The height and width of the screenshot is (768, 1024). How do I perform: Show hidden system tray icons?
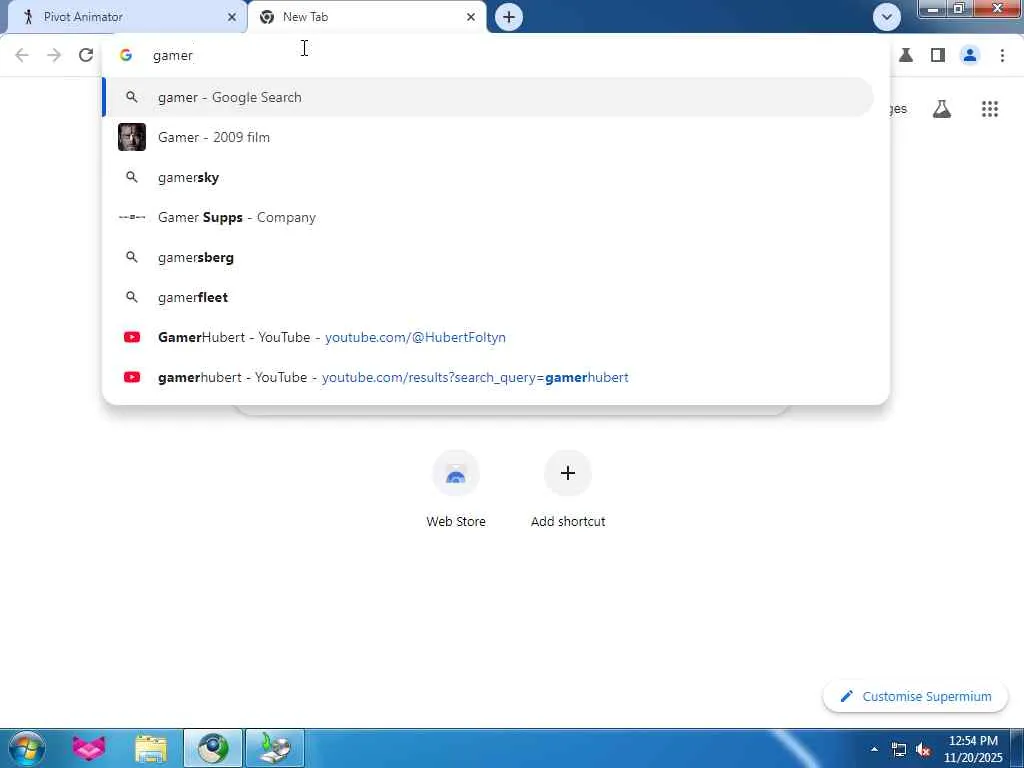coord(874,749)
